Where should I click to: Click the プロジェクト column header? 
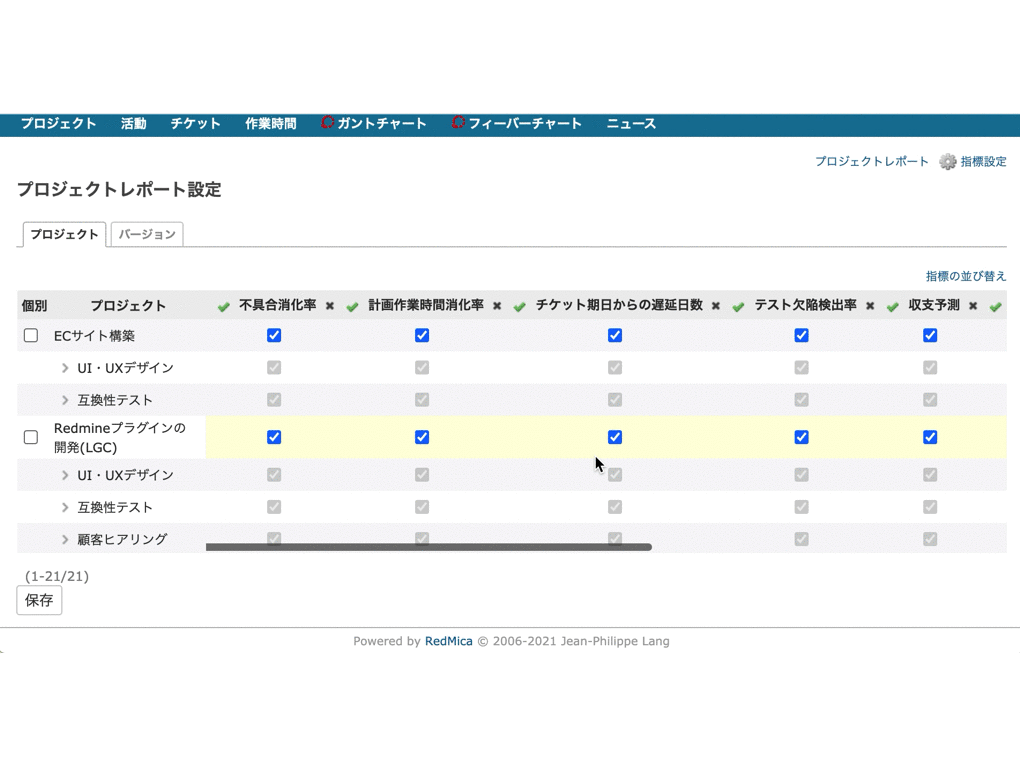128,306
